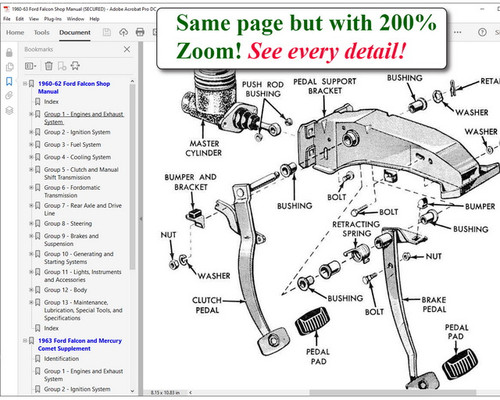
Task: Open Group 7 - Rear Axle and Drive Line
Action: click(x=83, y=209)
